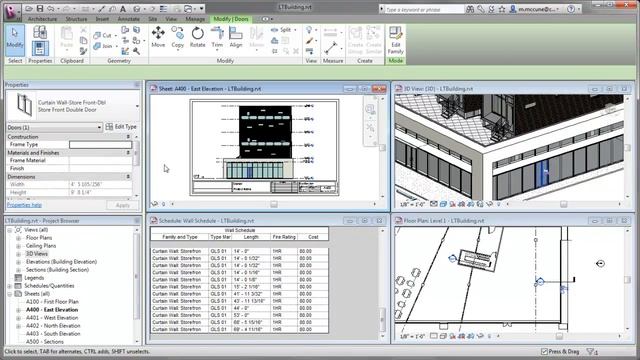This screenshot has height=360, width=640.
Task: Click the Help question mark icon
Action: point(571,9)
